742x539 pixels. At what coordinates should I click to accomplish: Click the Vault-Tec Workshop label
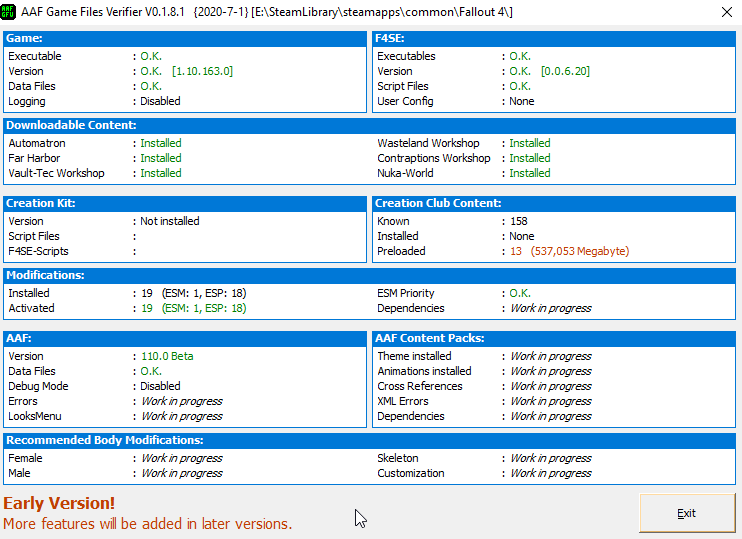coord(56,173)
